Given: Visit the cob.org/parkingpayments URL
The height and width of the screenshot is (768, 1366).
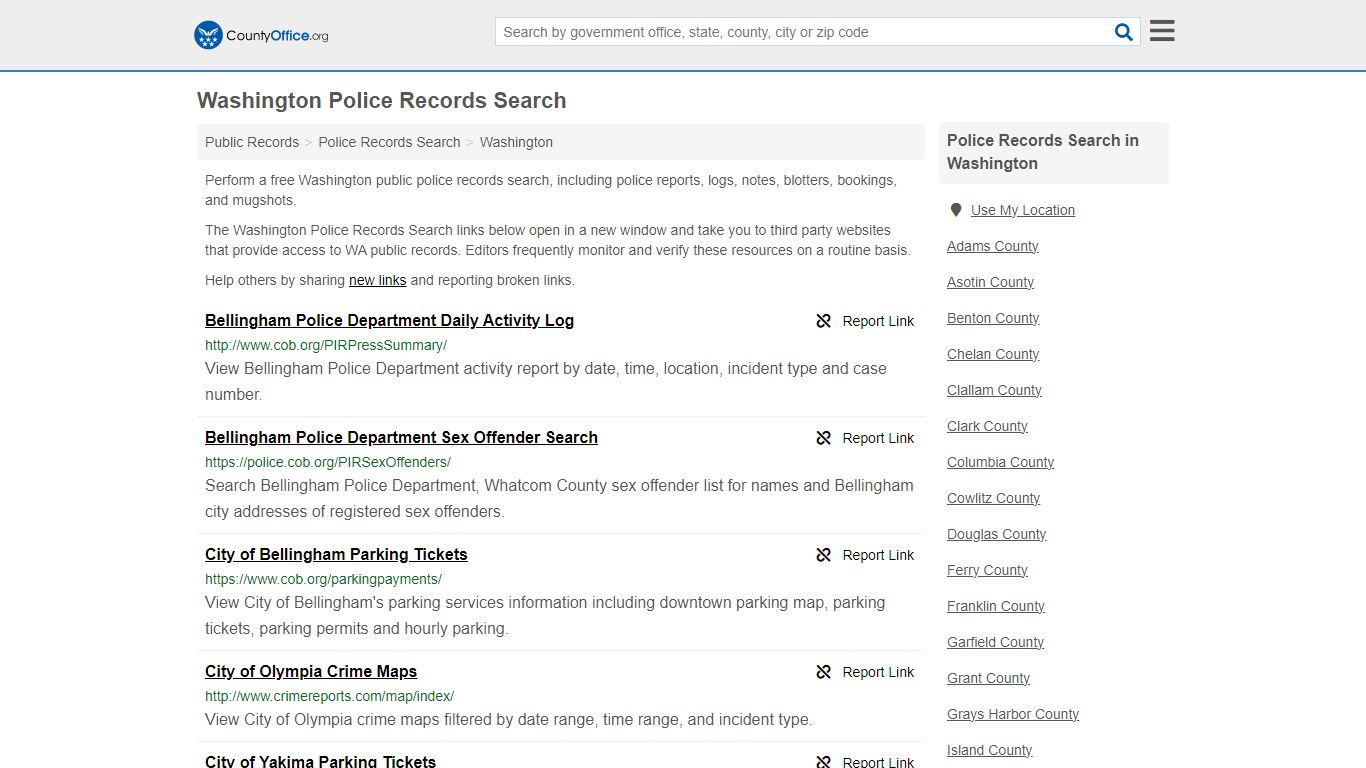Looking at the screenshot, I should point(323,579).
